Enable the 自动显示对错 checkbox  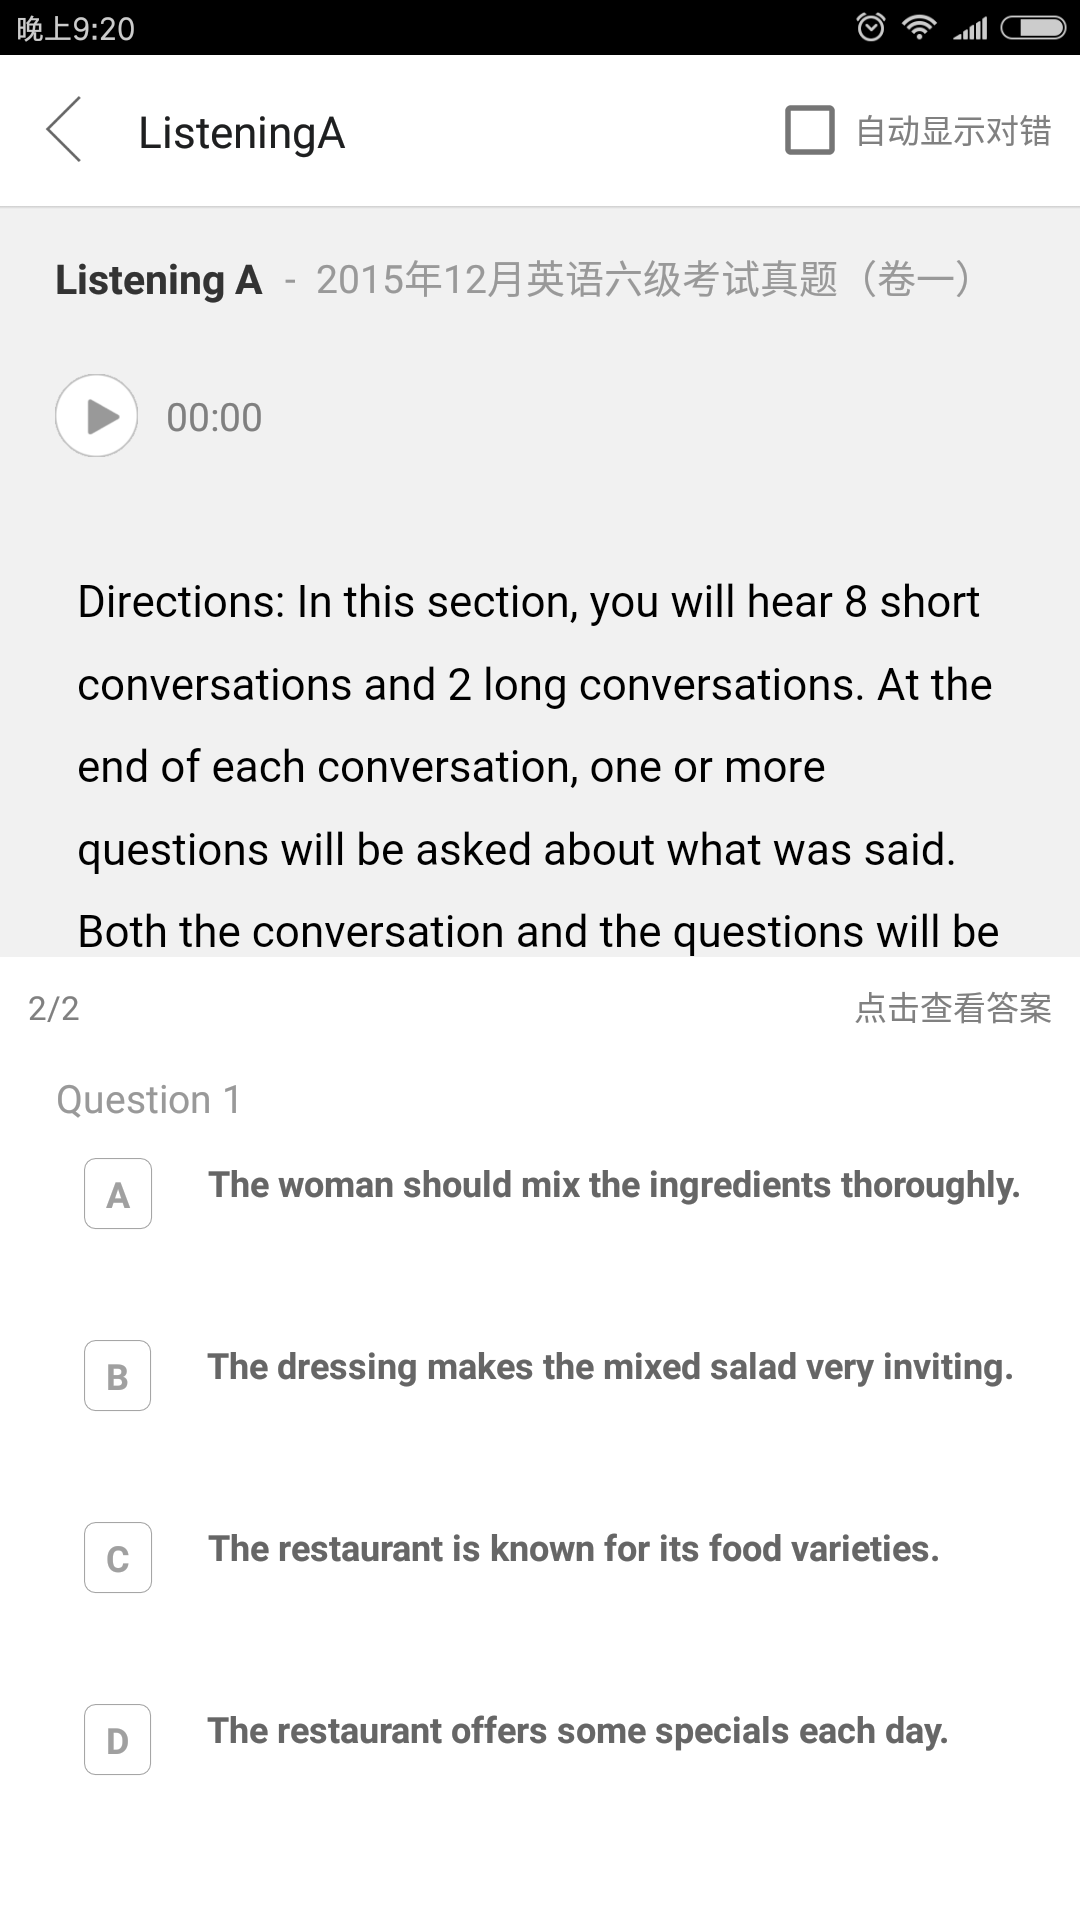point(810,130)
